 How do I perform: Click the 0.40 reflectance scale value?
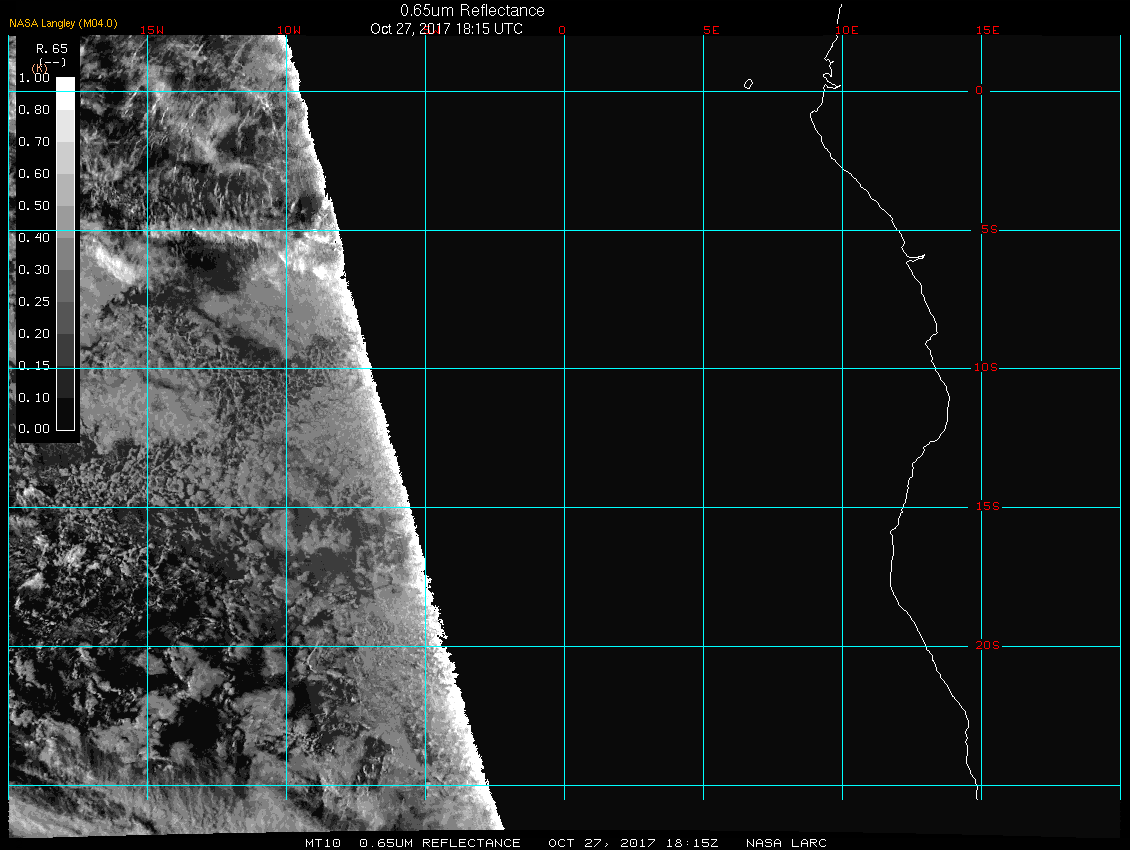[34, 238]
